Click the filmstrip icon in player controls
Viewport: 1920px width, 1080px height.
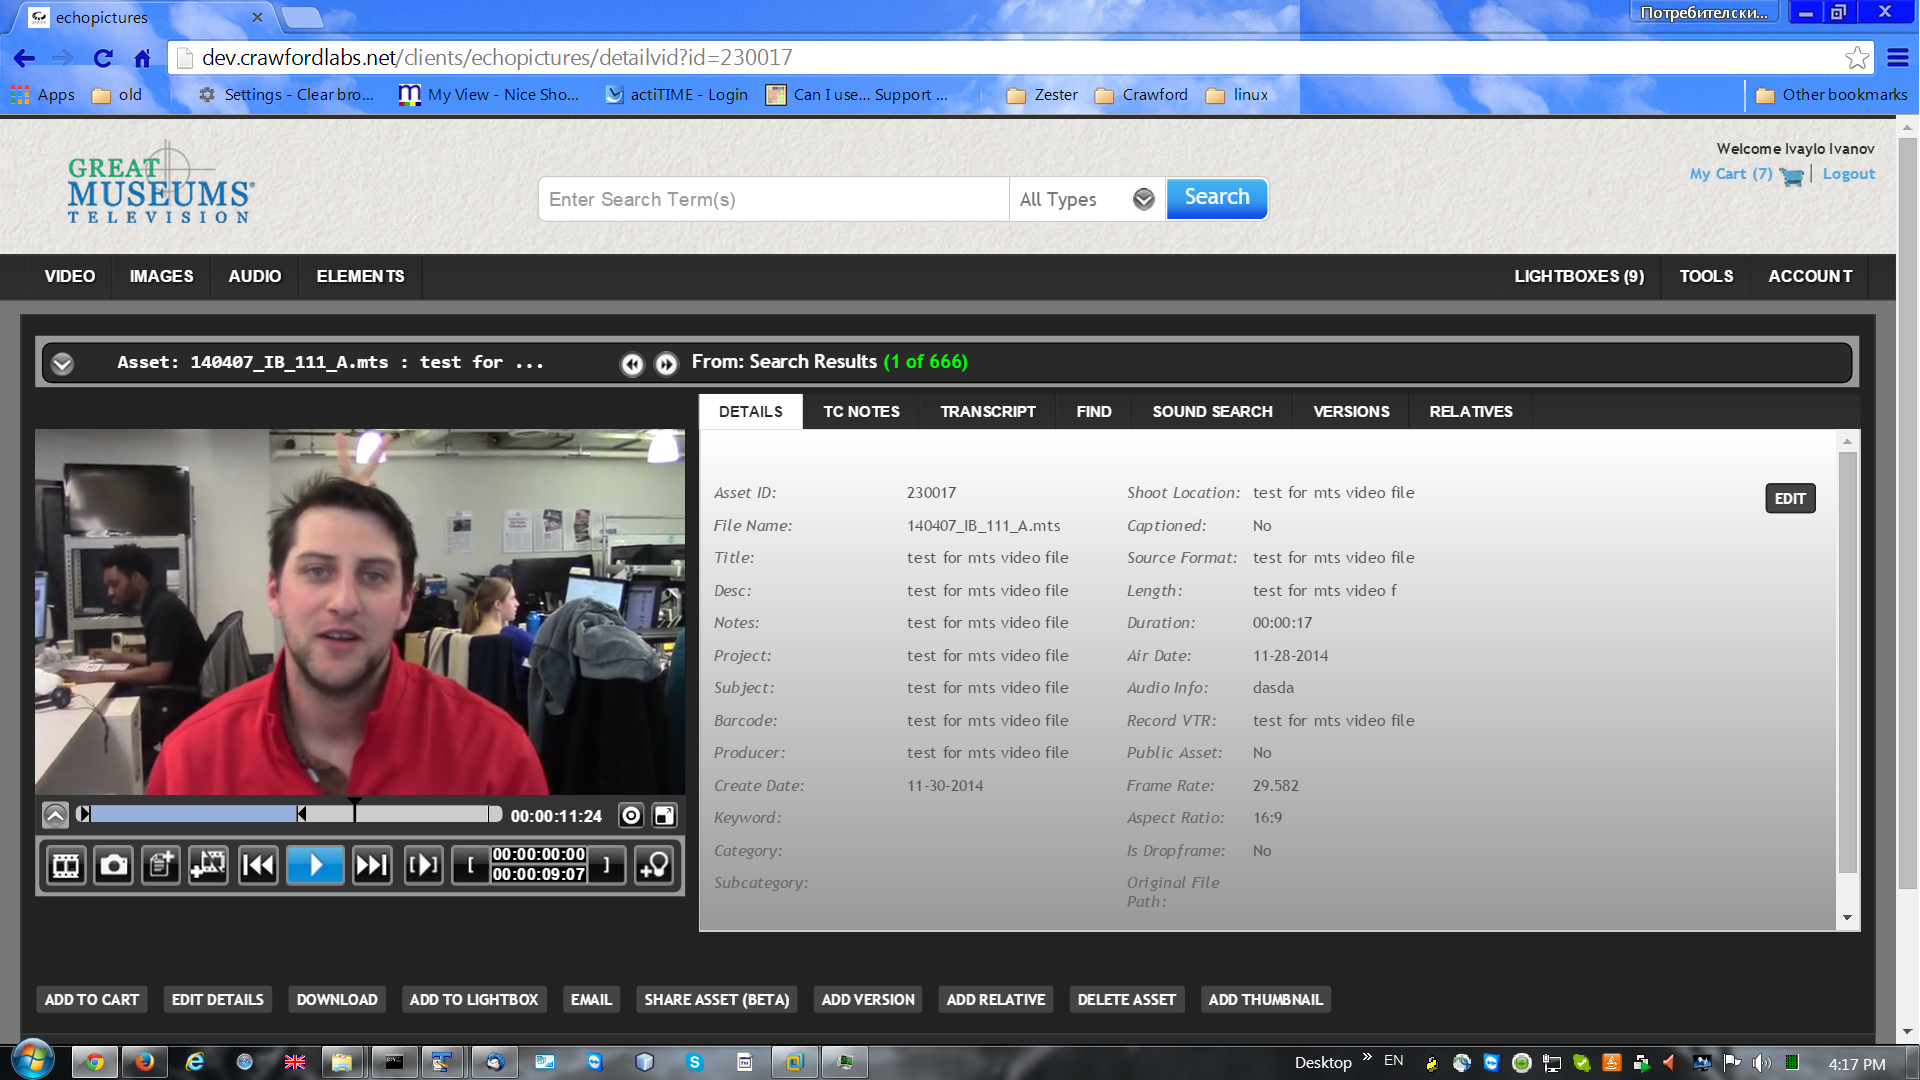[66, 865]
